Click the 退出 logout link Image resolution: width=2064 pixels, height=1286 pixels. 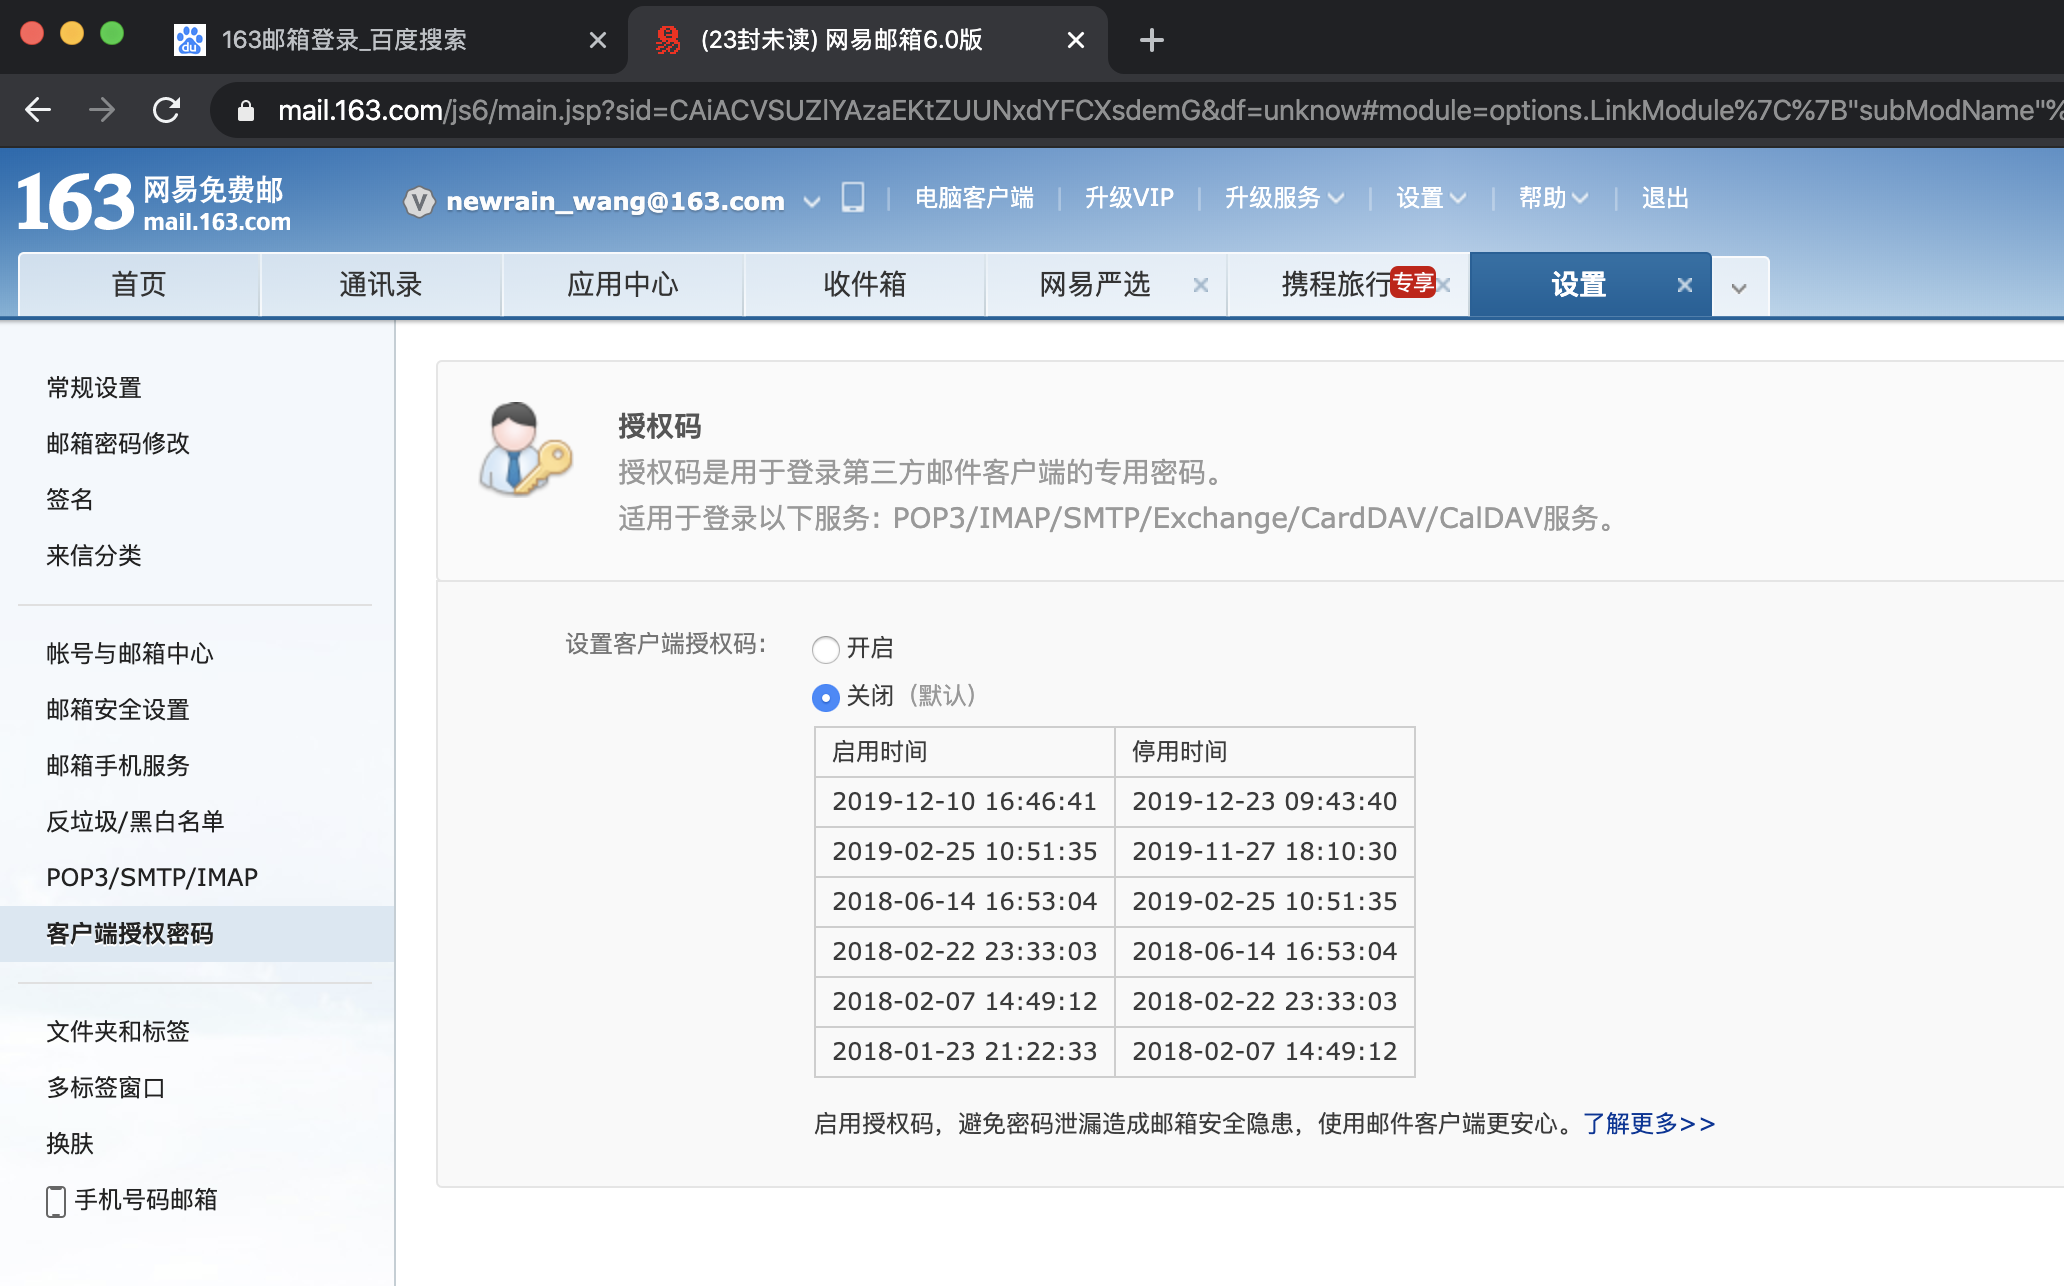click(x=1665, y=198)
